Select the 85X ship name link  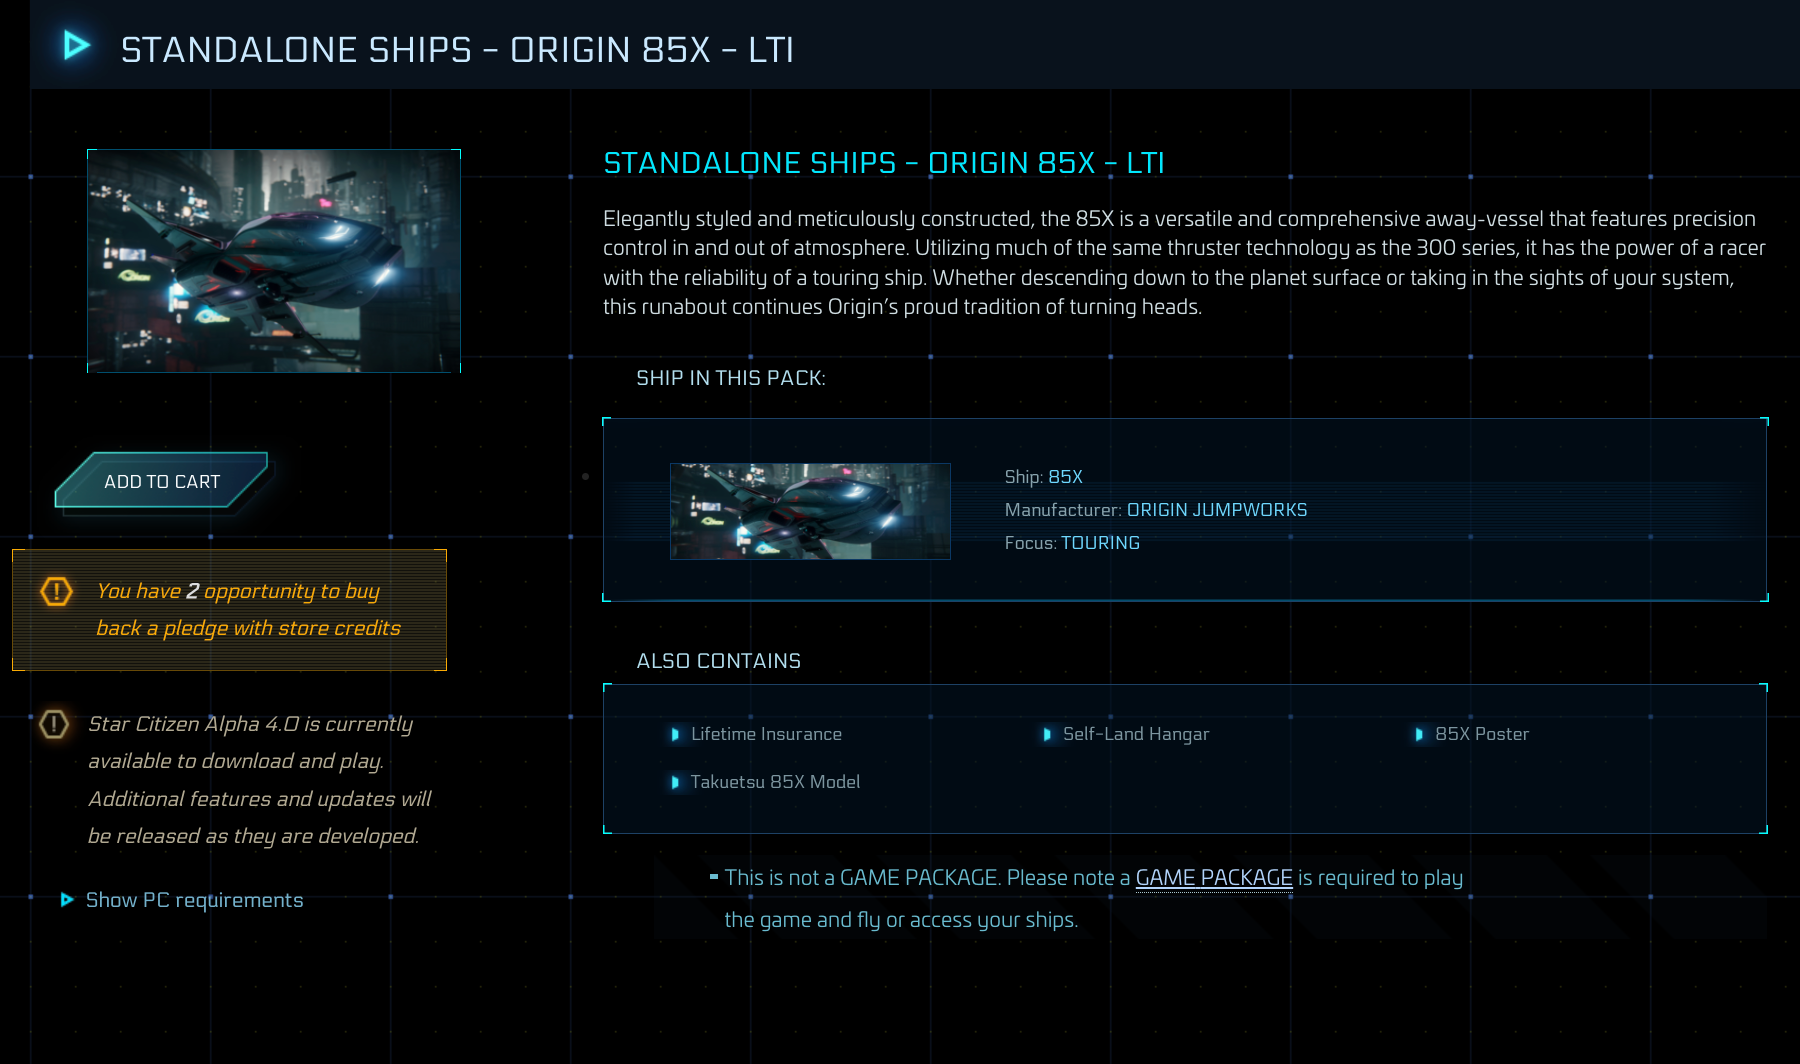(x=1065, y=477)
